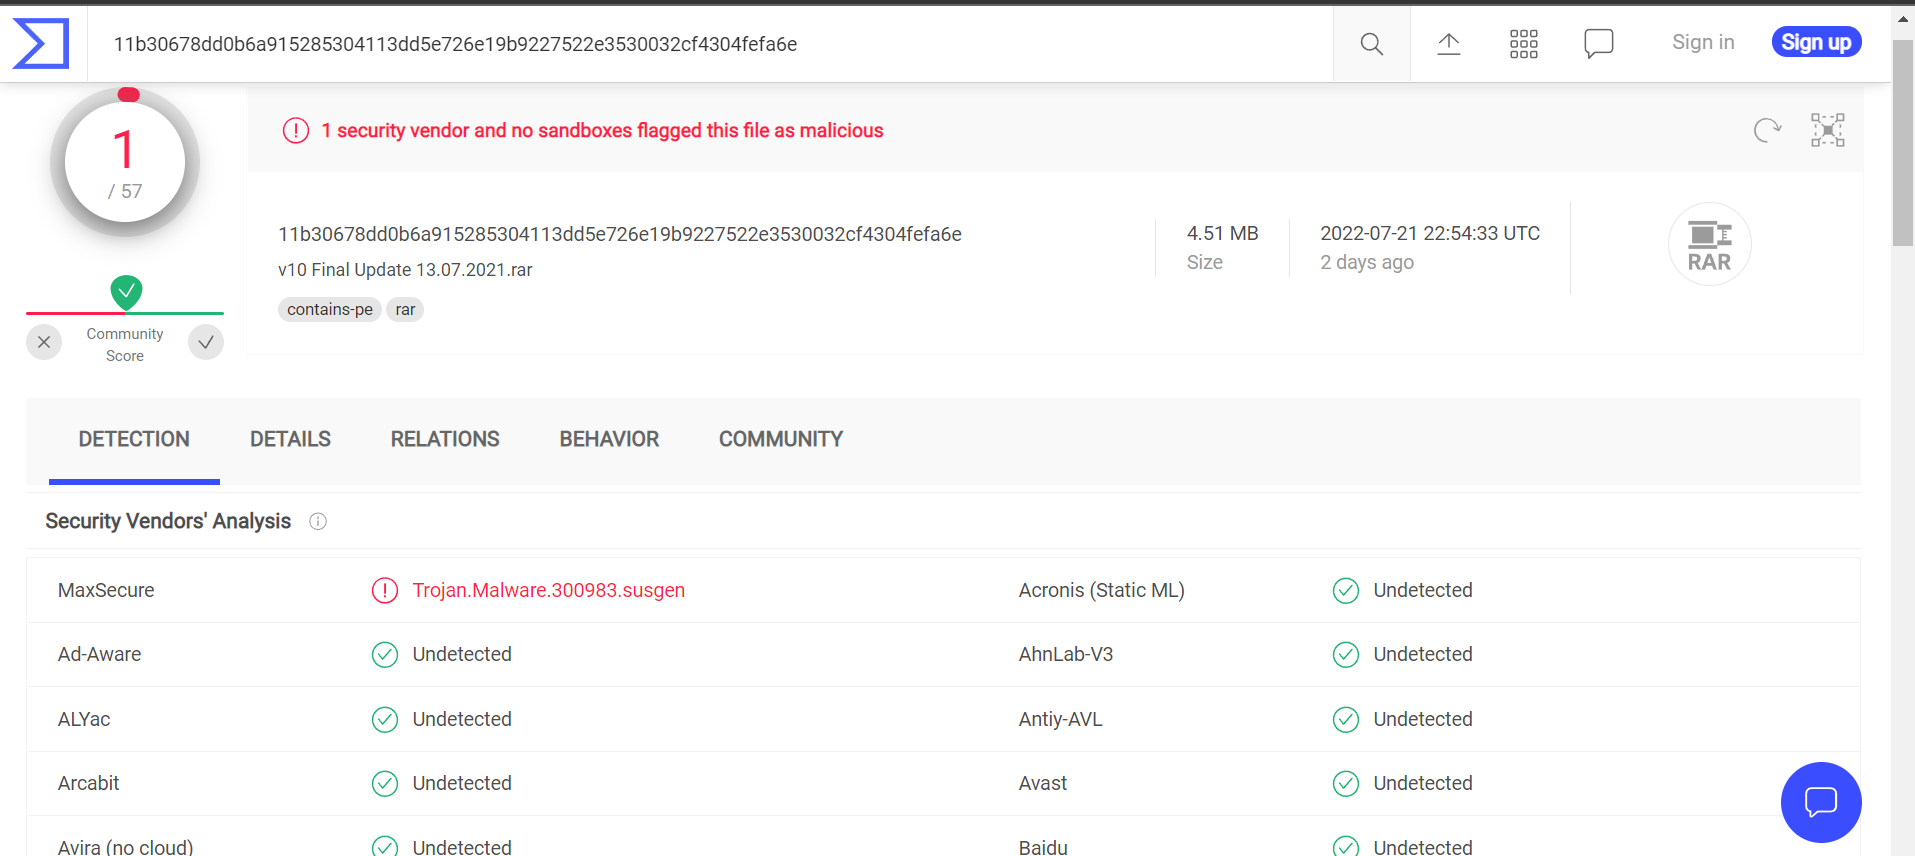Image resolution: width=1915 pixels, height=856 pixels.
Task: Reanalyze the file with refresh icon
Action: (x=1768, y=130)
